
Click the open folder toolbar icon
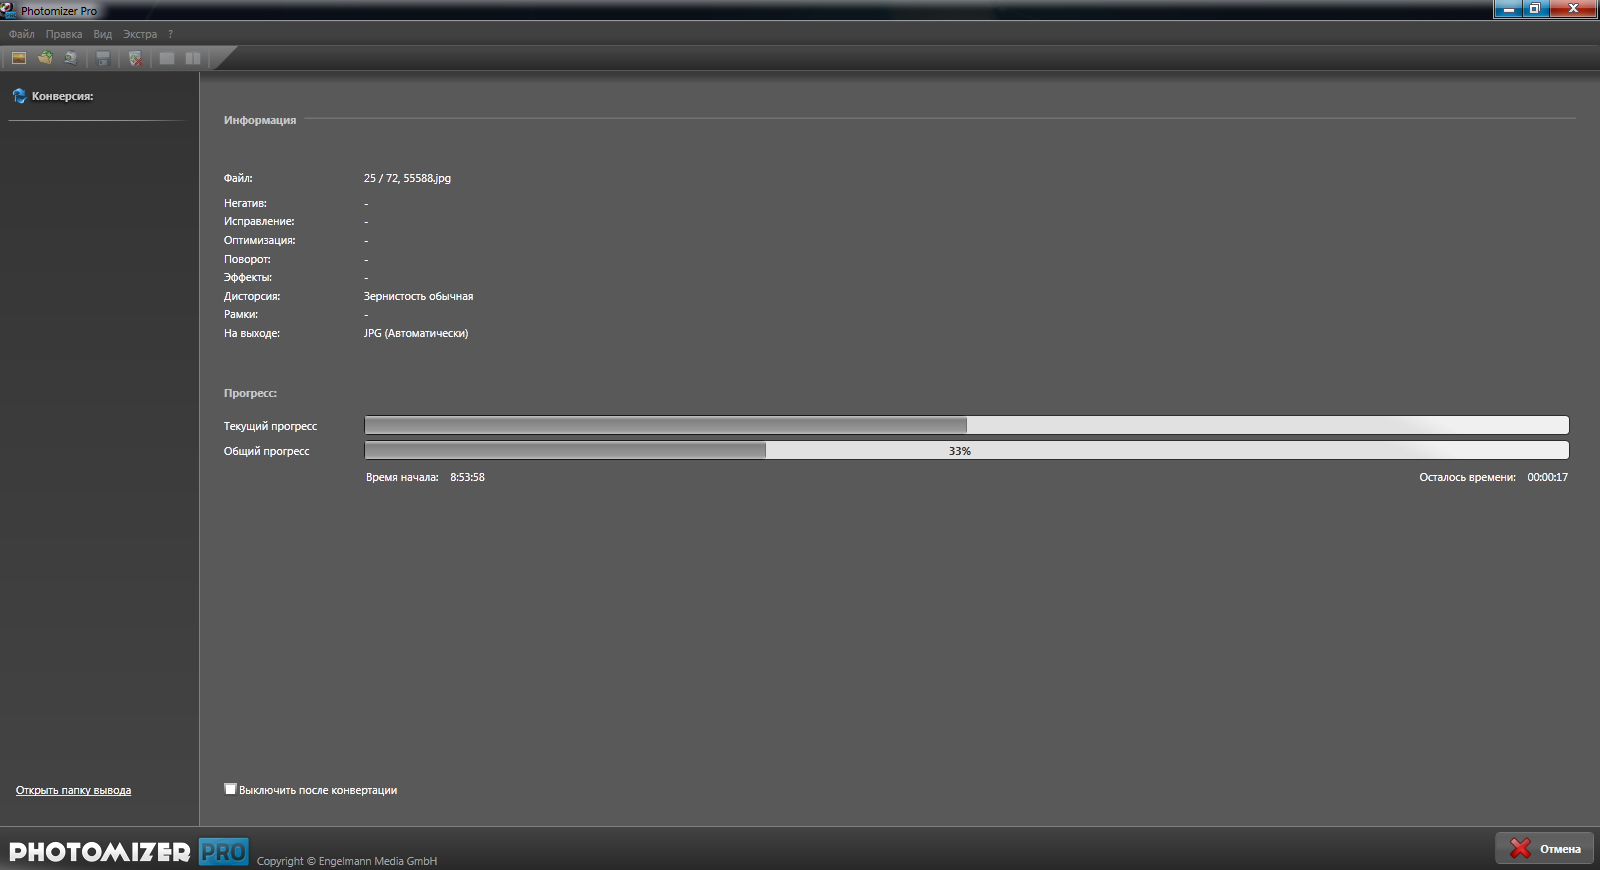coord(45,58)
